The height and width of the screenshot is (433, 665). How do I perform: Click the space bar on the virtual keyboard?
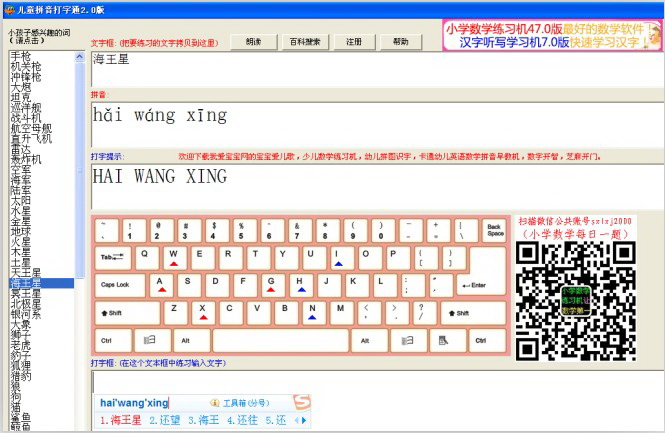coord(280,340)
